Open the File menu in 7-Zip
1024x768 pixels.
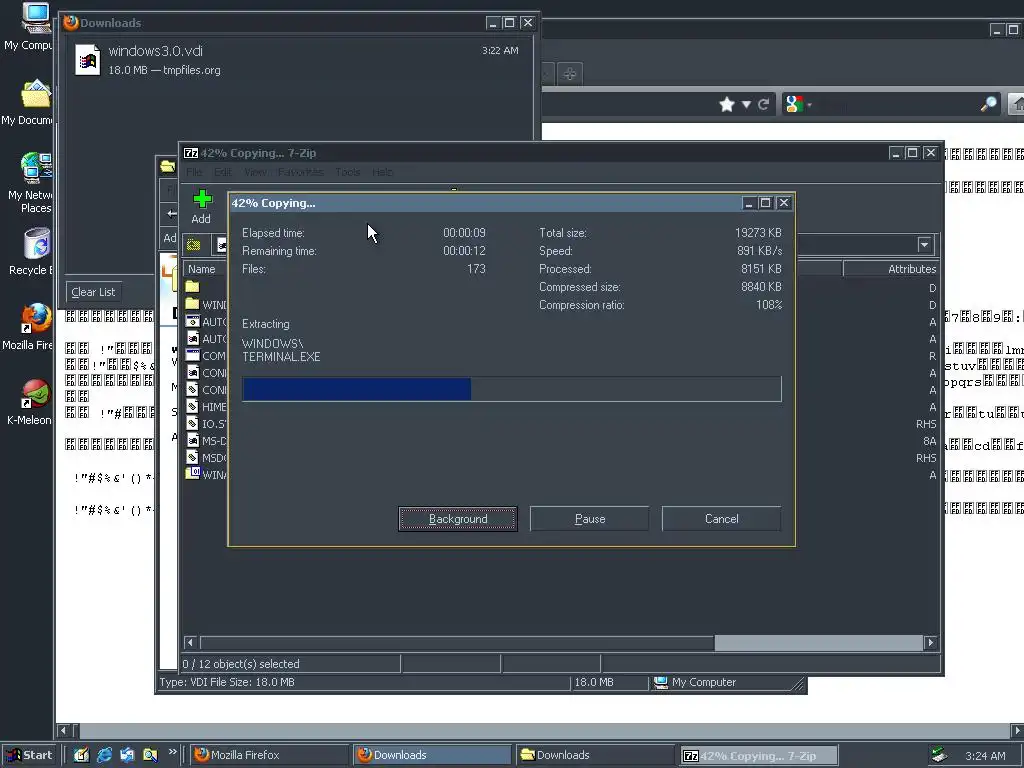tap(194, 172)
